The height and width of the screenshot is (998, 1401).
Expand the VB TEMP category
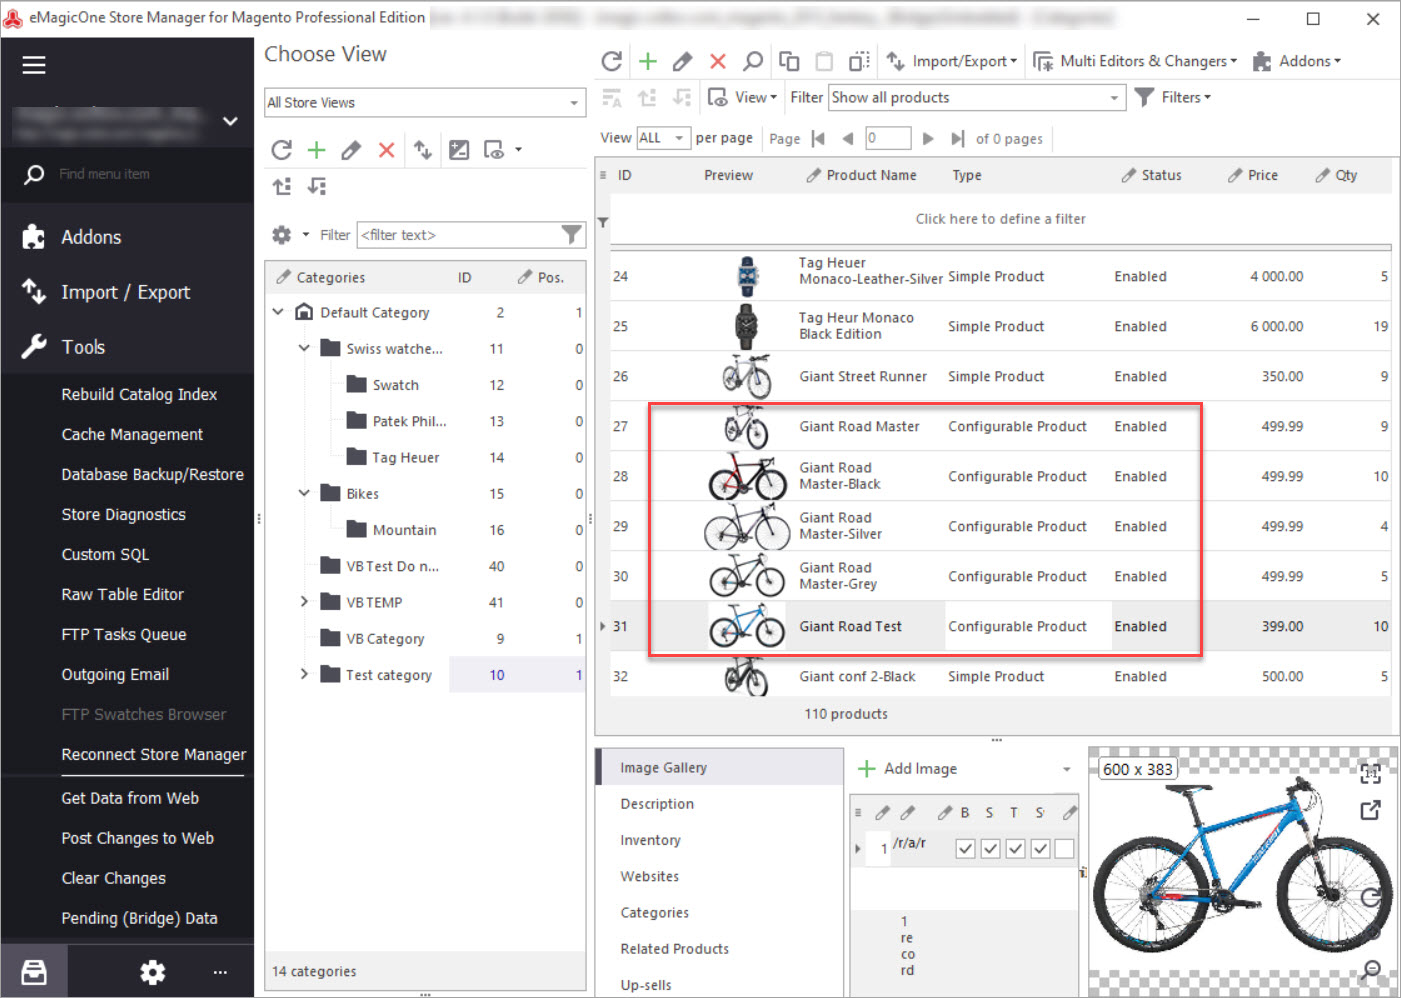point(304,602)
